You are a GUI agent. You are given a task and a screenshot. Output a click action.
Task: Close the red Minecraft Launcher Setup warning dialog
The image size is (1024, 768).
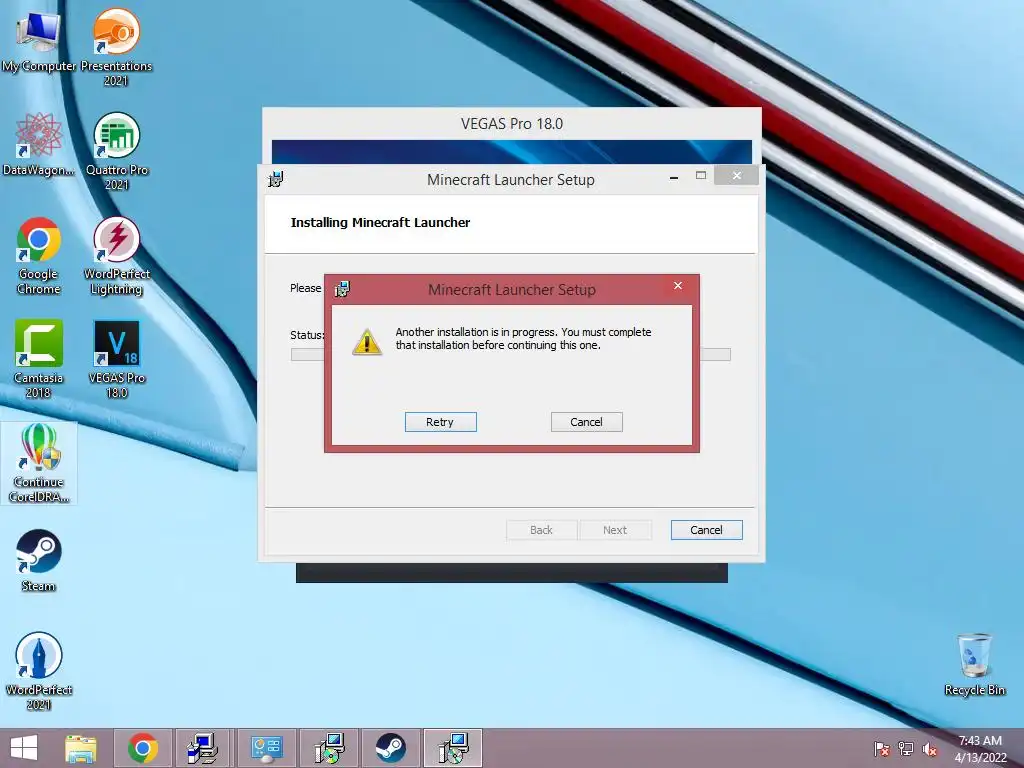tap(678, 286)
